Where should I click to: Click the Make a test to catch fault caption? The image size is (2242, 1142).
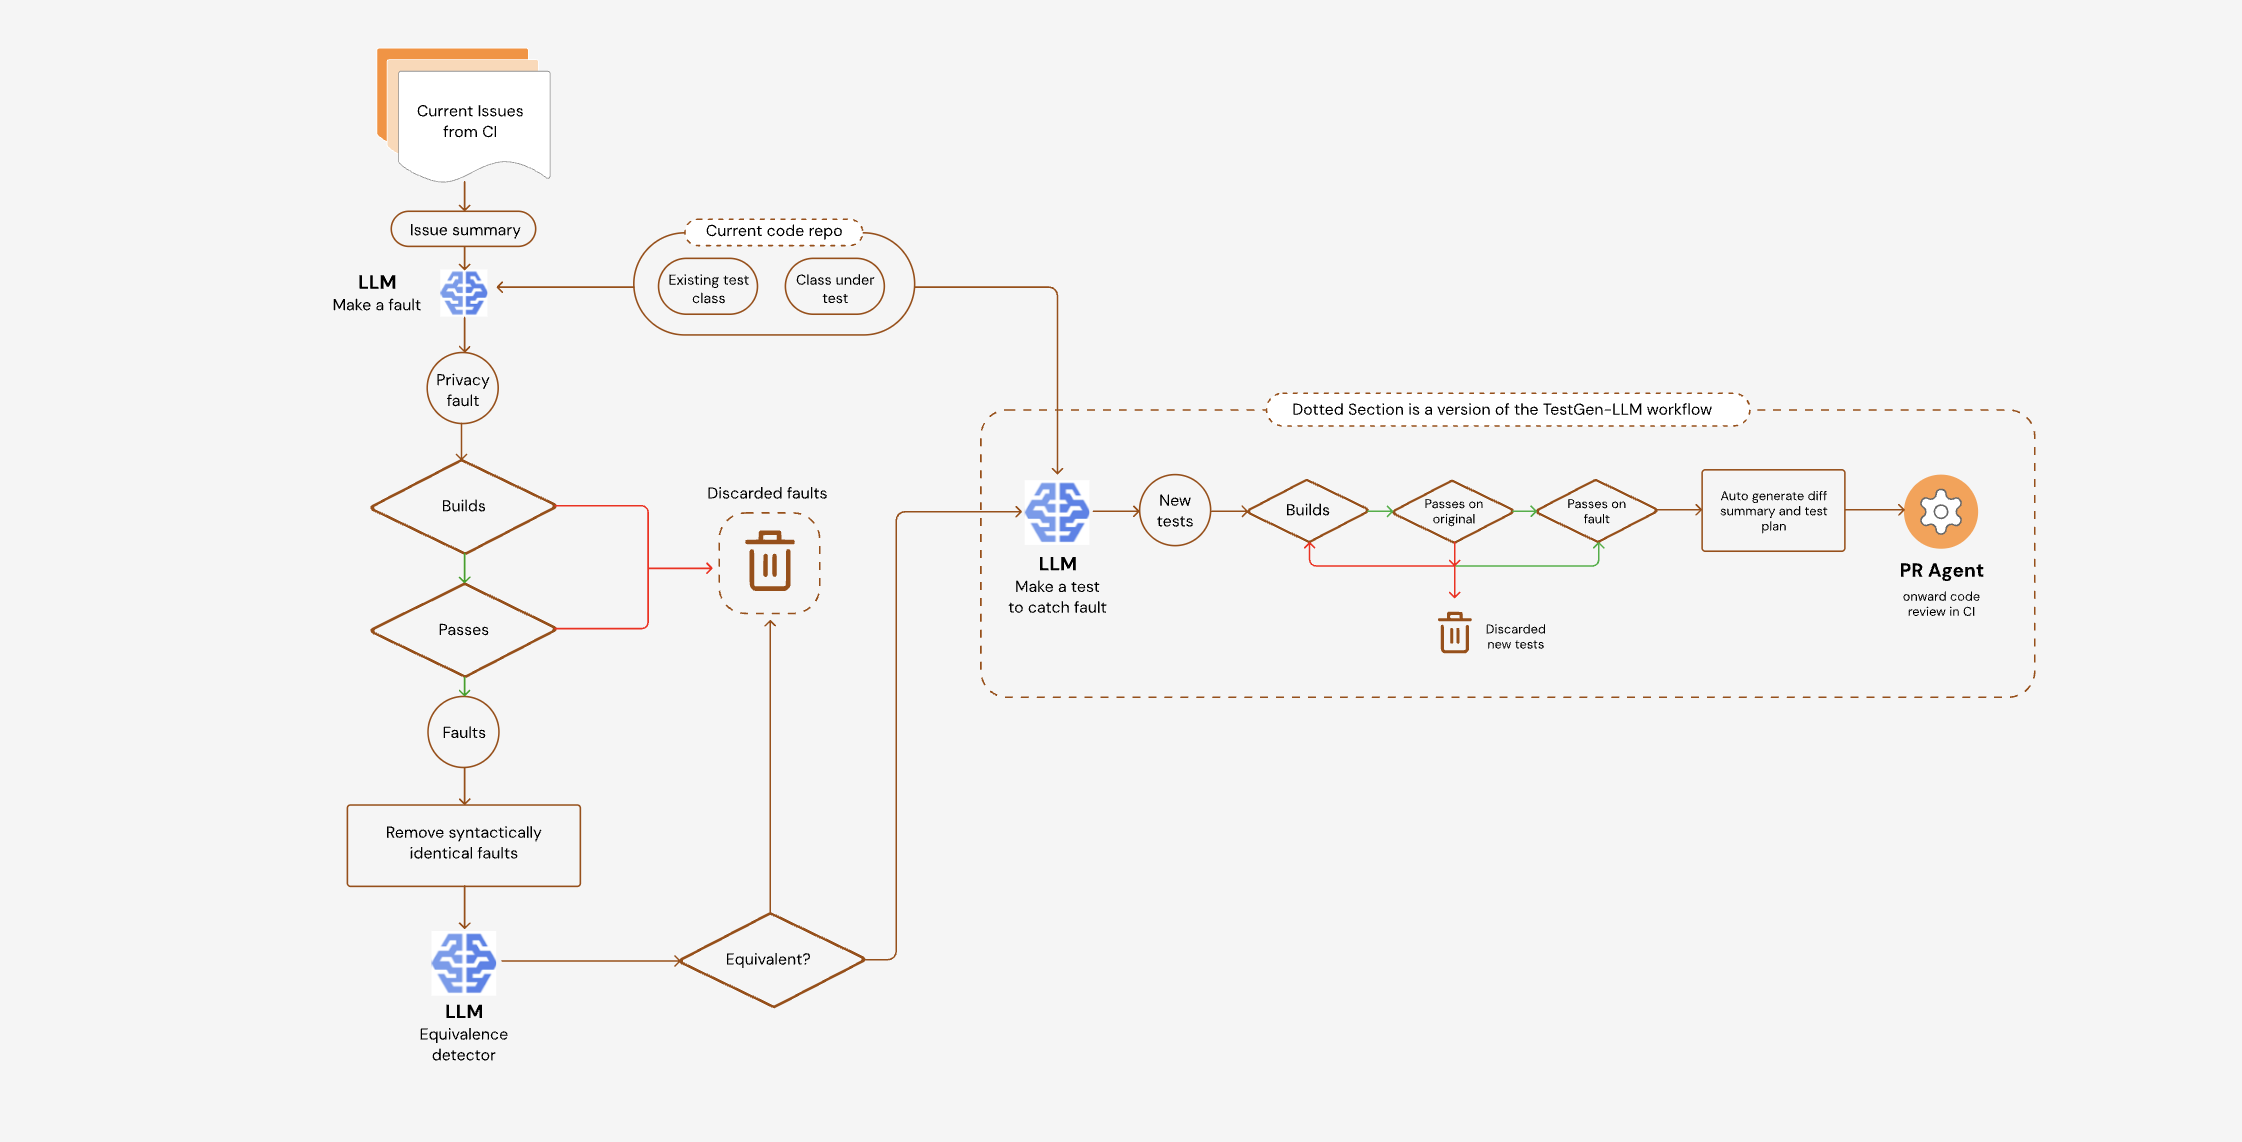tap(1057, 597)
